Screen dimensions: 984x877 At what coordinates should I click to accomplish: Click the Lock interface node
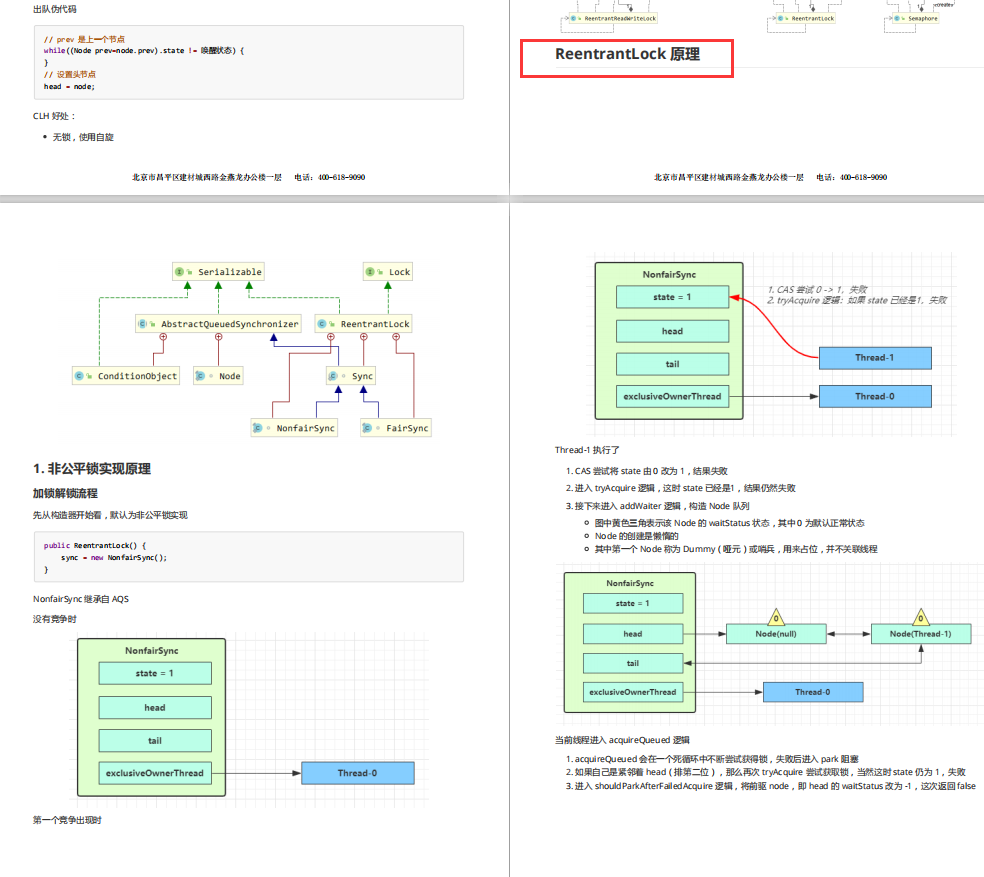(388, 272)
